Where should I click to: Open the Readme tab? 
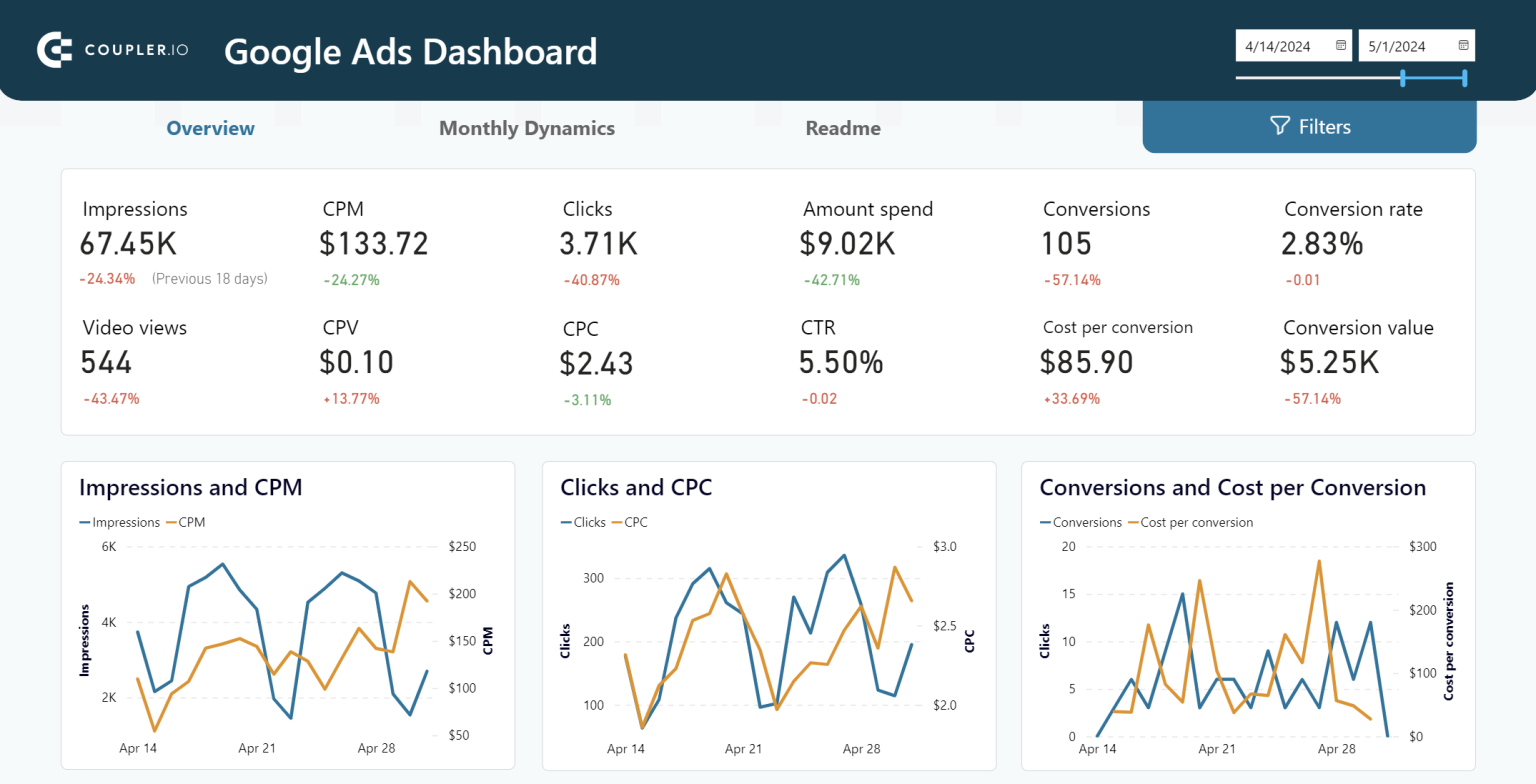[x=843, y=128]
